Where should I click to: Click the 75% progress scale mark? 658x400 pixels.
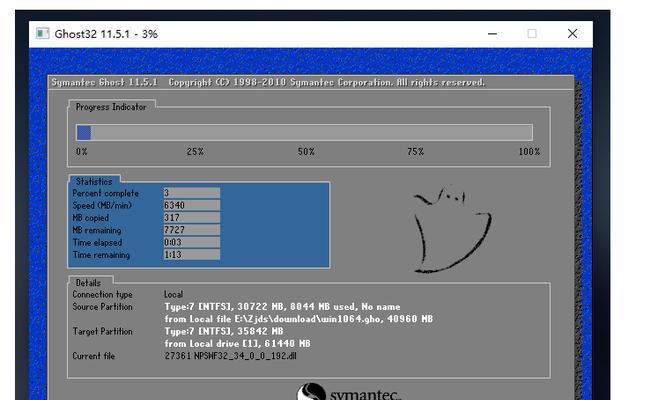point(415,152)
